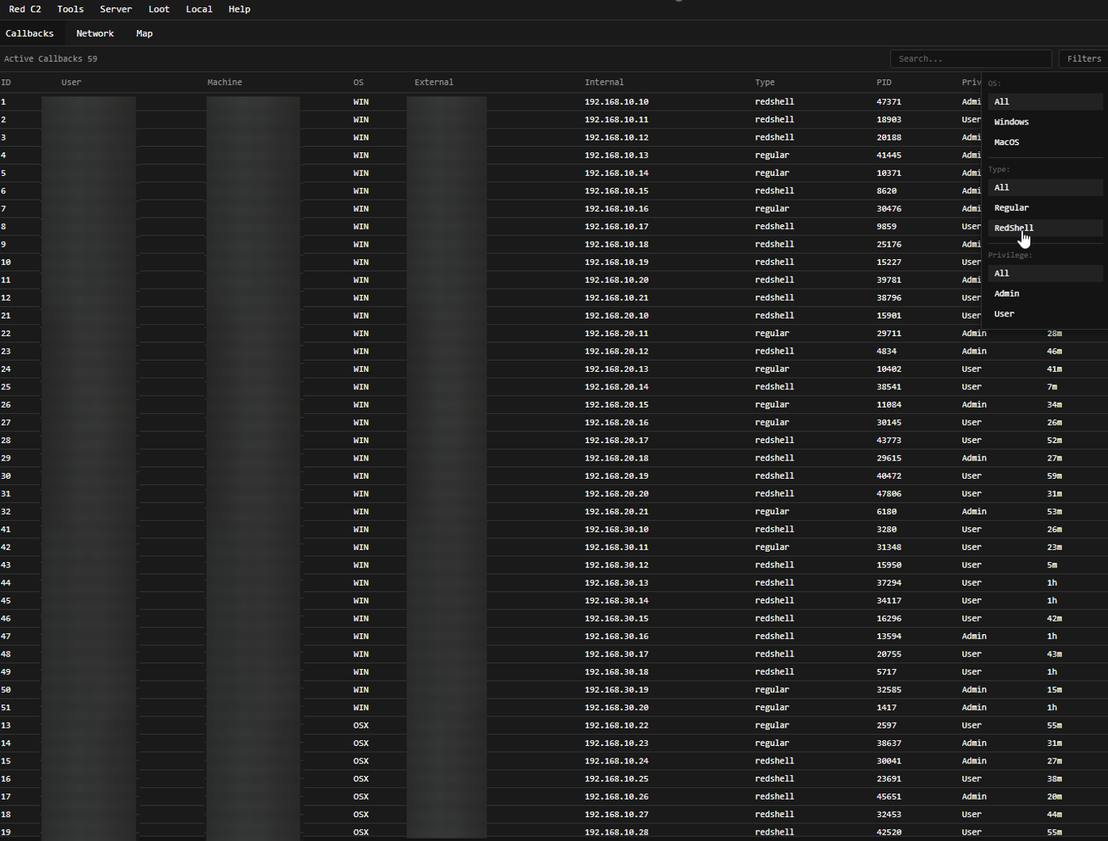Open the Help menu
This screenshot has width=1108, height=841.
[240, 9]
